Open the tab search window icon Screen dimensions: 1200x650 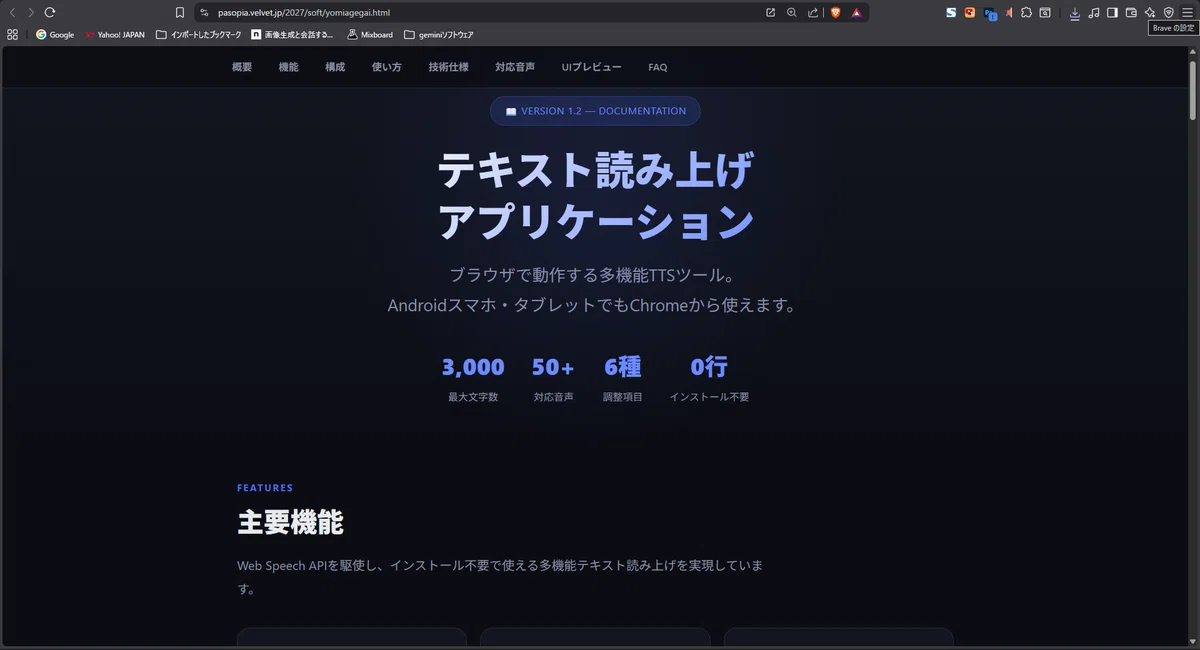(x=1045, y=12)
